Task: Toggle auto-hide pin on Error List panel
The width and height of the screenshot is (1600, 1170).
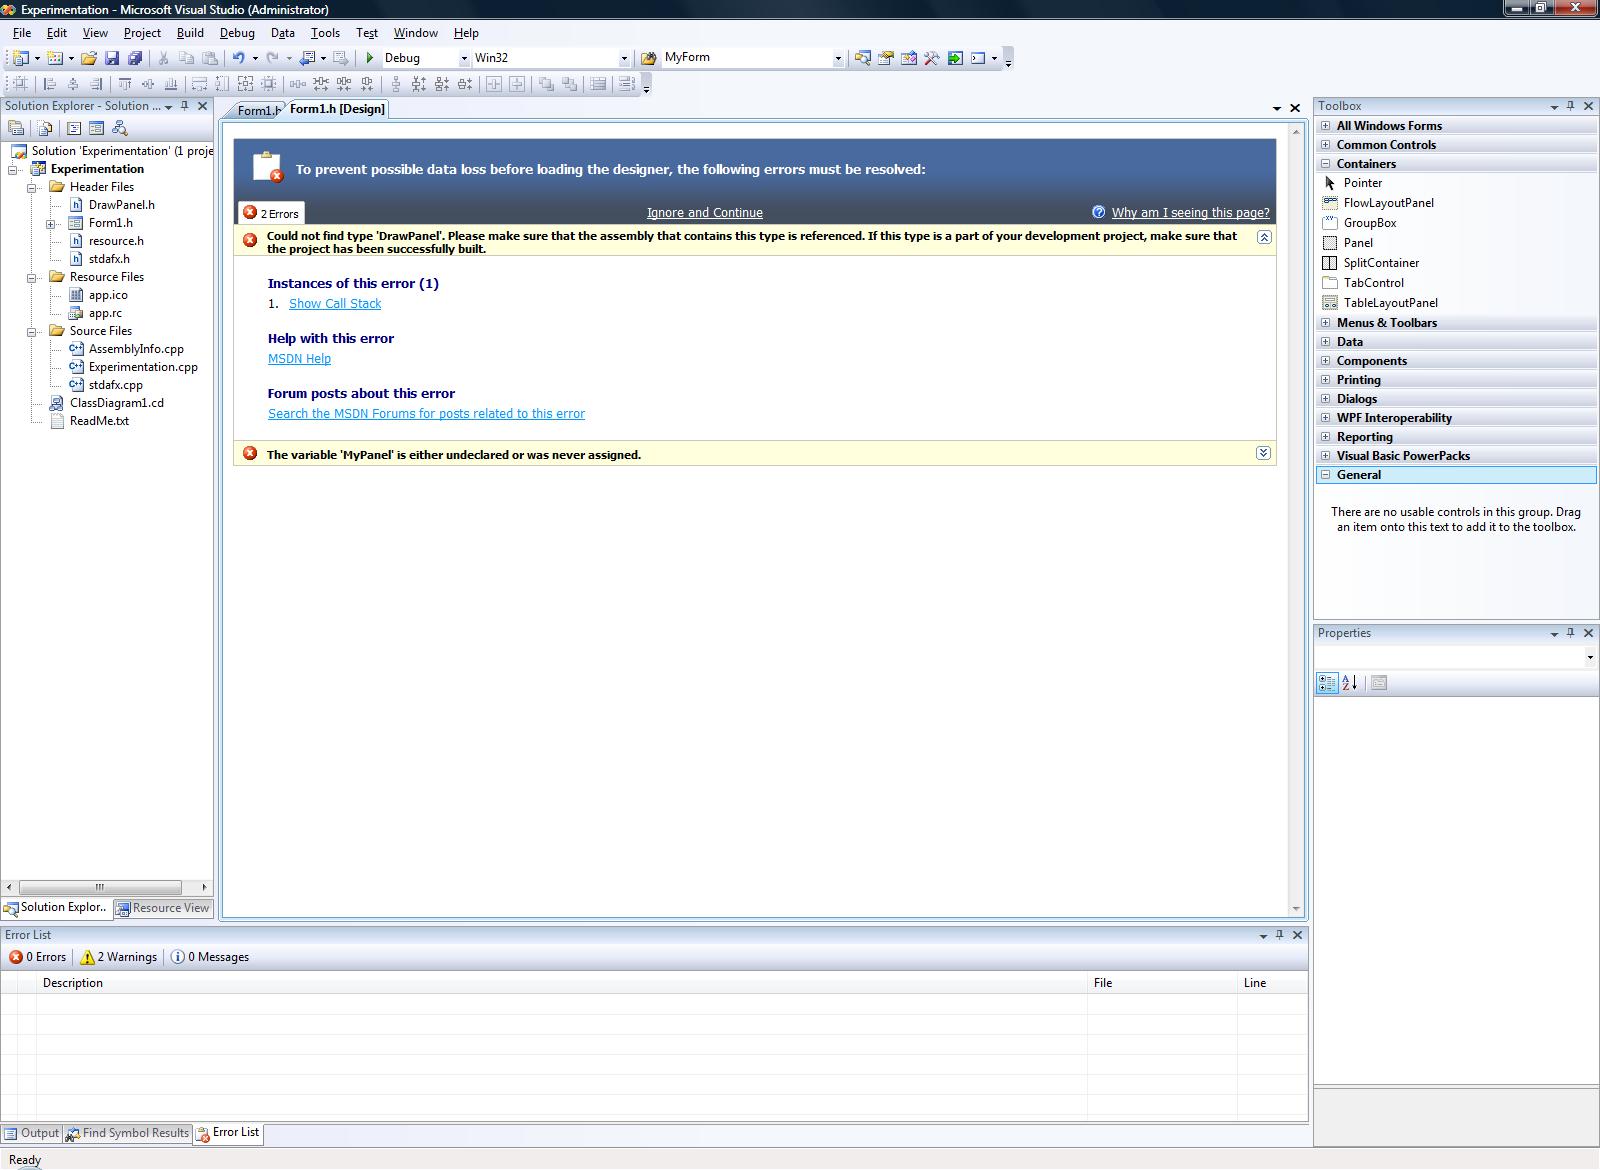Action: pos(1280,934)
